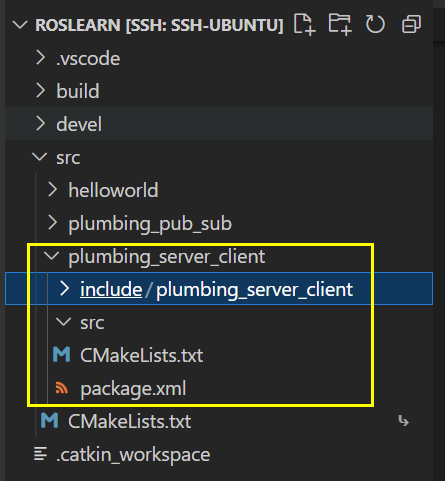Select the ROSLEARN [SSH: SSH-UBUNTU] header
The height and width of the screenshot is (481, 445).
point(159,25)
